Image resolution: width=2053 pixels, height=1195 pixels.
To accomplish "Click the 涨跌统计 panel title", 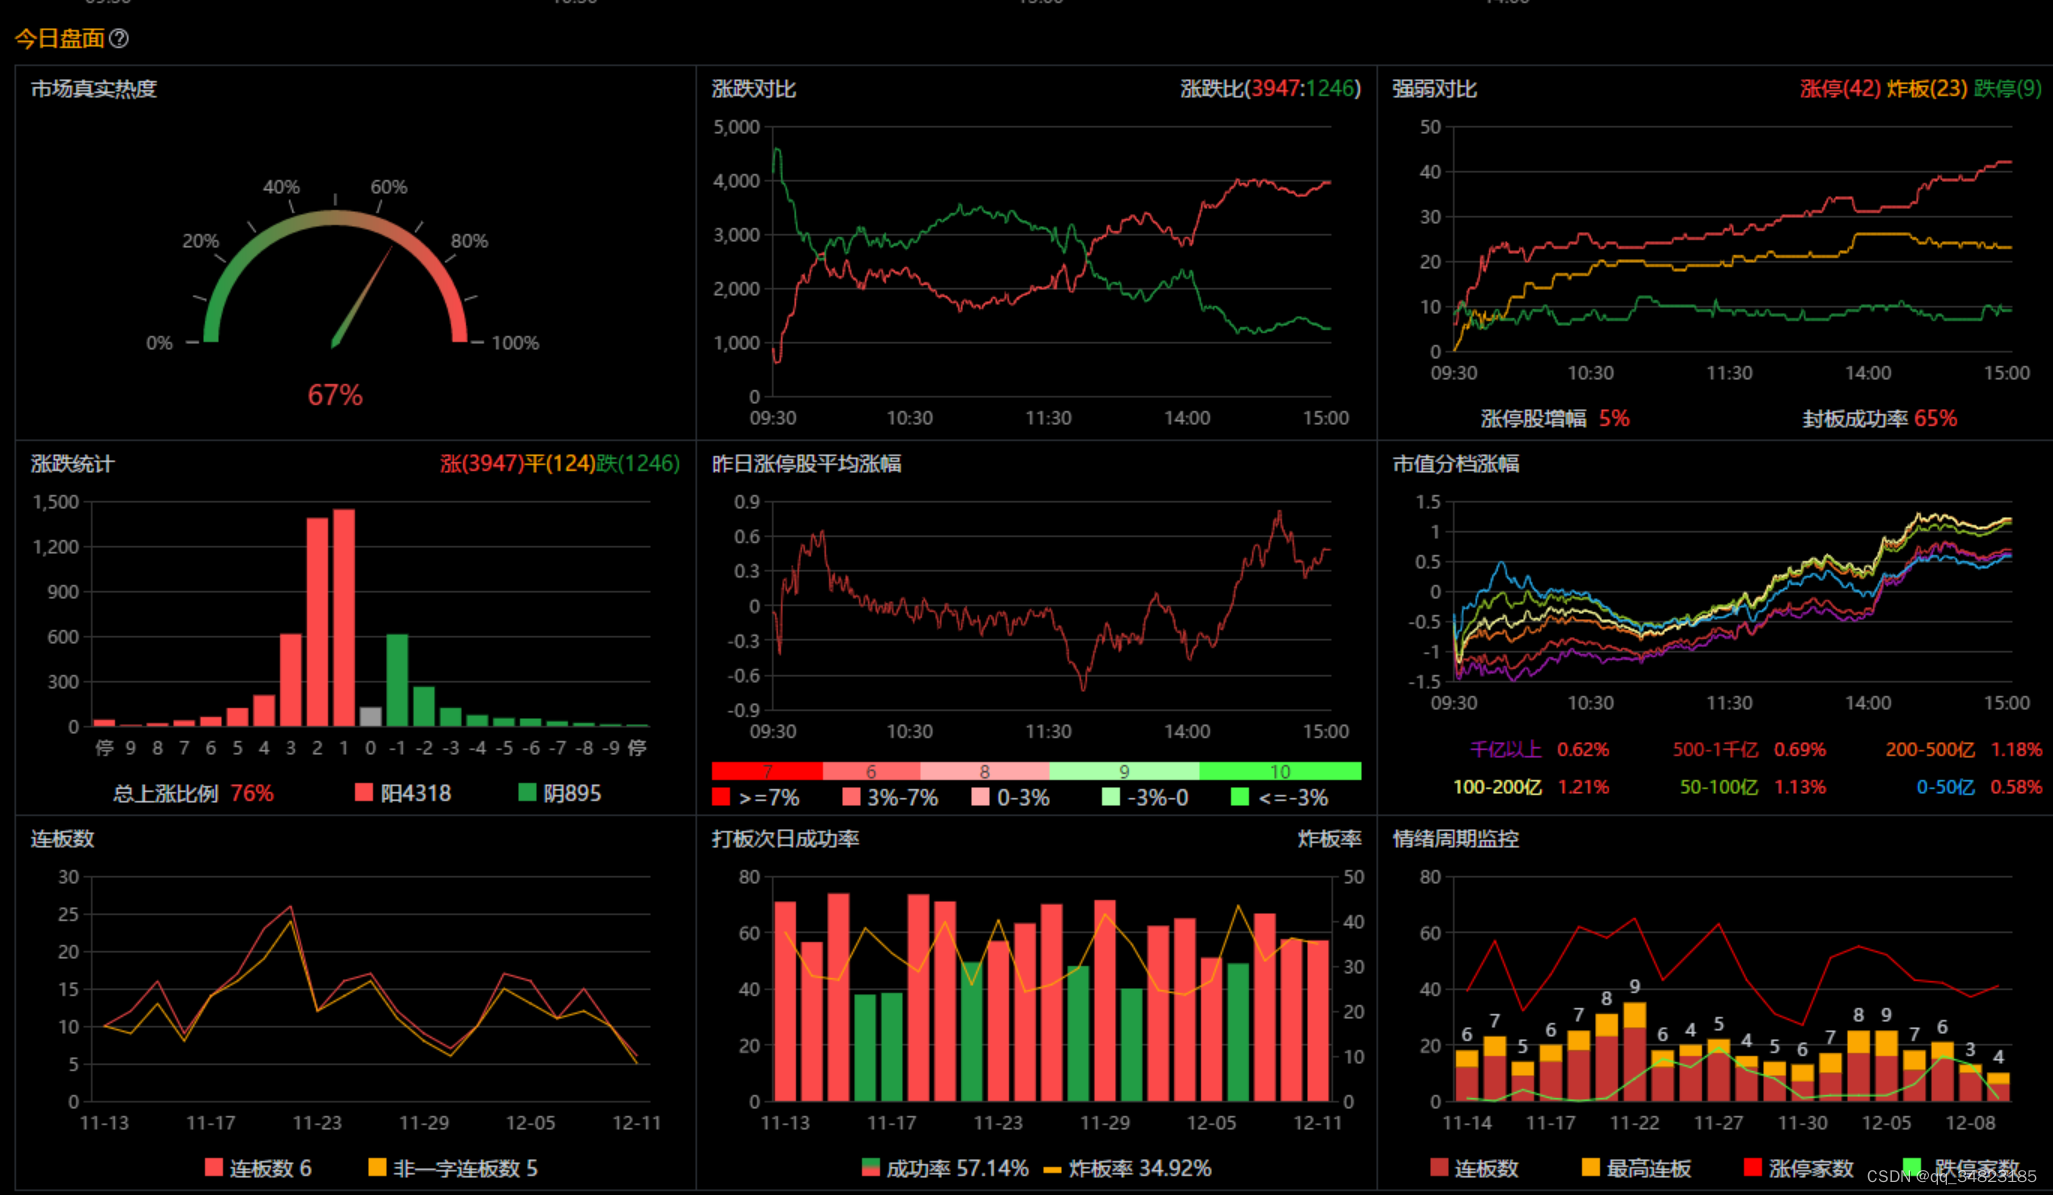I will (x=73, y=464).
